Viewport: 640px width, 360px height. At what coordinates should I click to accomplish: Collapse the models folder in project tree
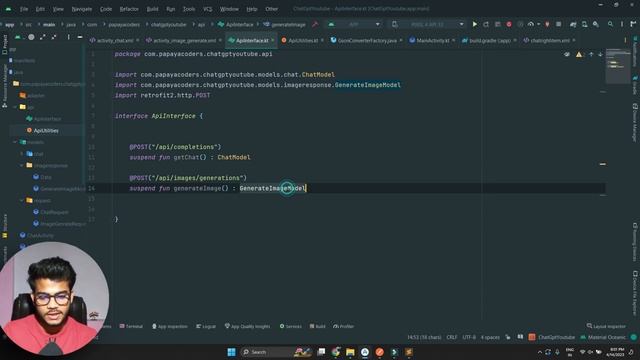tap(16, 142)
